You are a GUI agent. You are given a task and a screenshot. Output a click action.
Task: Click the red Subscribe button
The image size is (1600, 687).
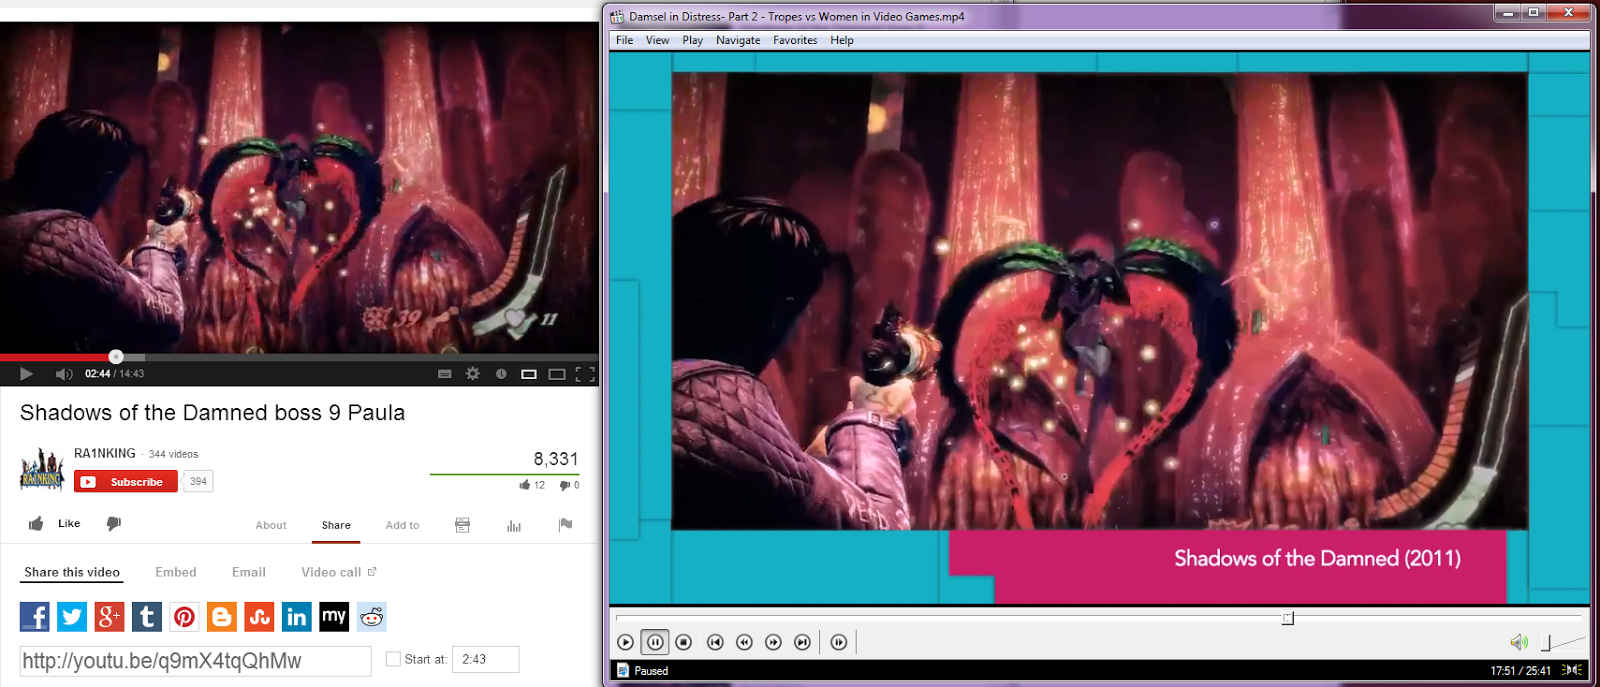126,482
